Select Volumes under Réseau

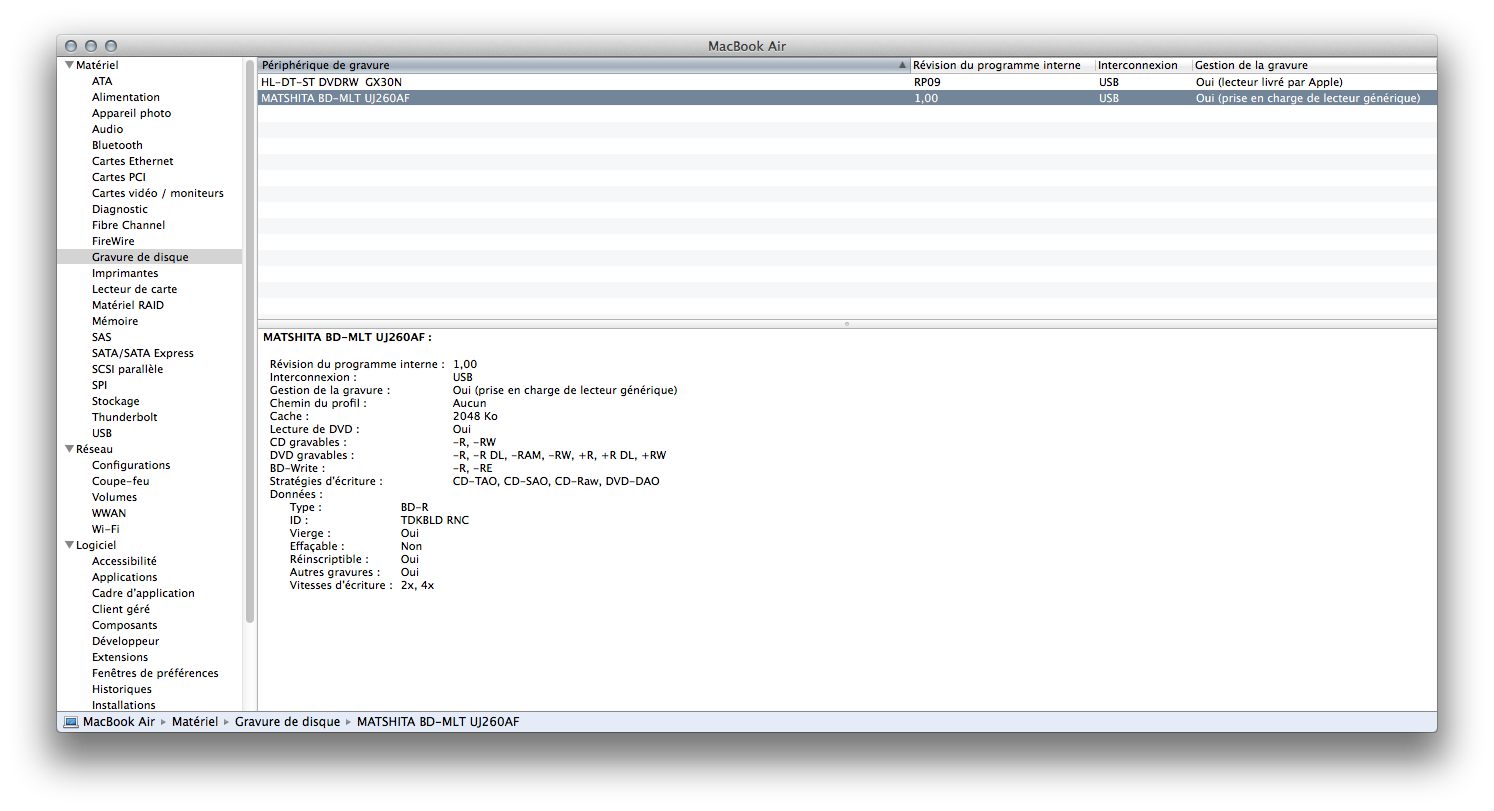[115, 497]
